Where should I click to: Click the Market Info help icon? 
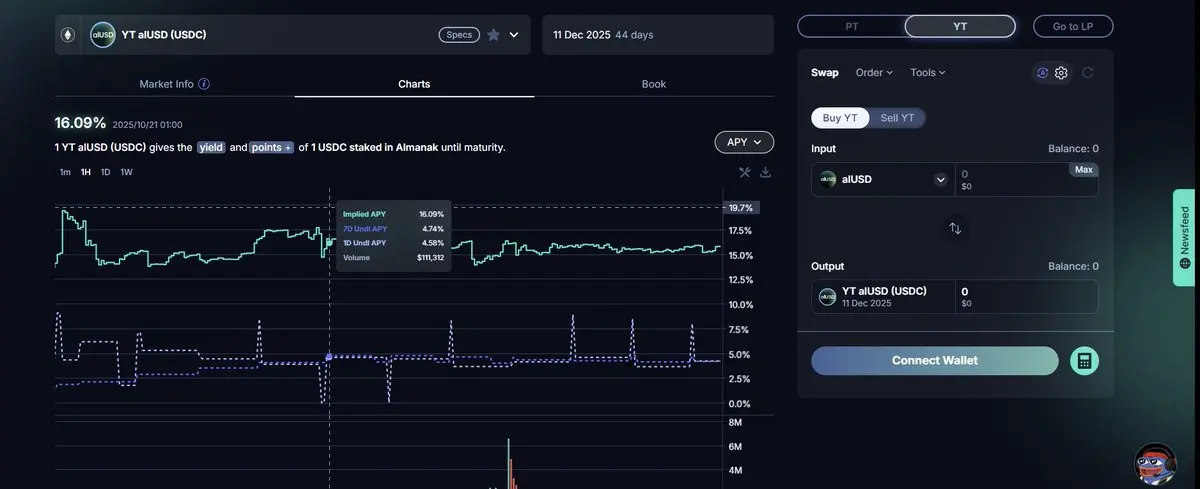pos(204,84)
